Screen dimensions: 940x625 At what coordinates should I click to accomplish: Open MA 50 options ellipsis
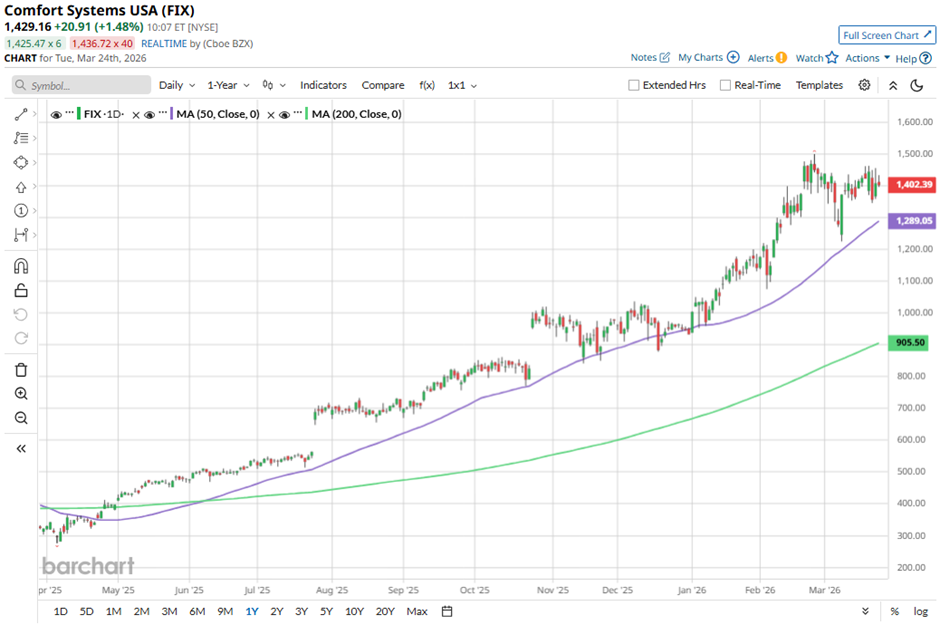(163, 112)
